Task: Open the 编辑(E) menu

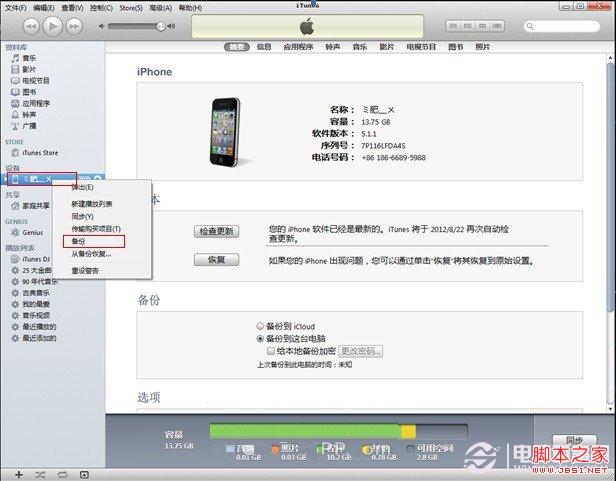Action: (44, 7)
